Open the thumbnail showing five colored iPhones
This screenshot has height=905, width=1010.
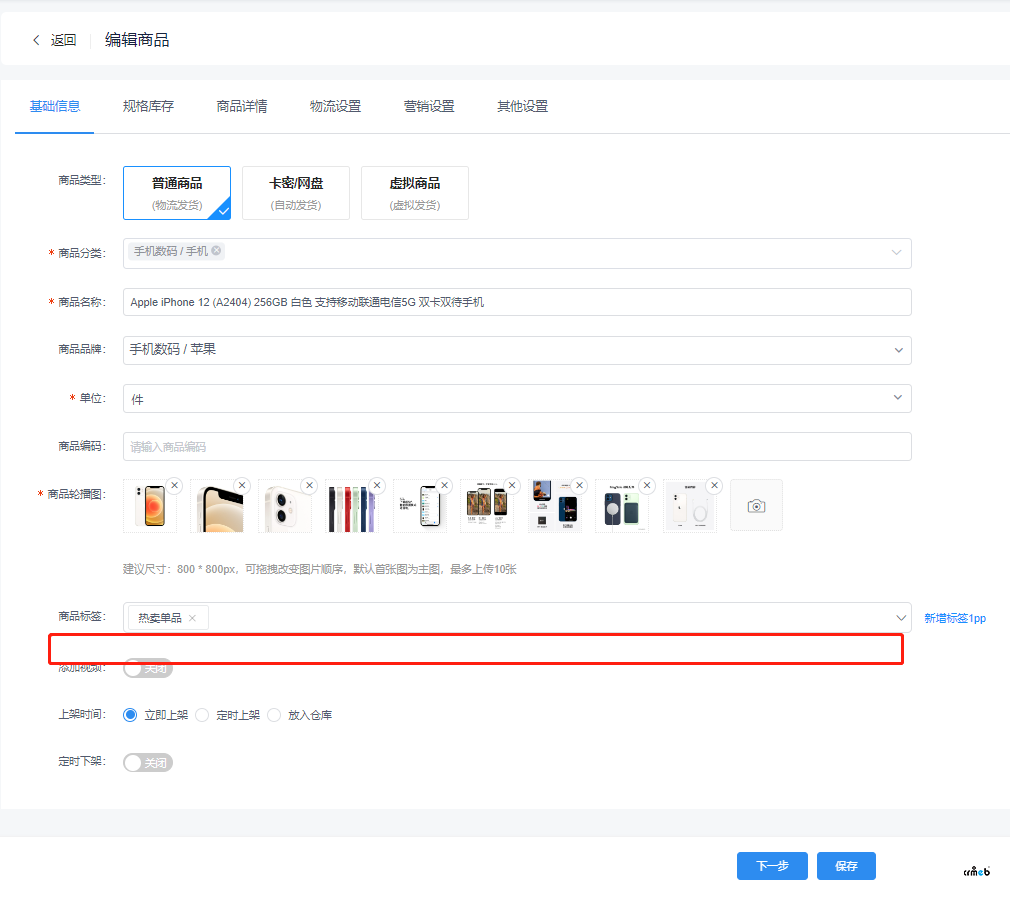pyautogui.click(x=352, y=506)
